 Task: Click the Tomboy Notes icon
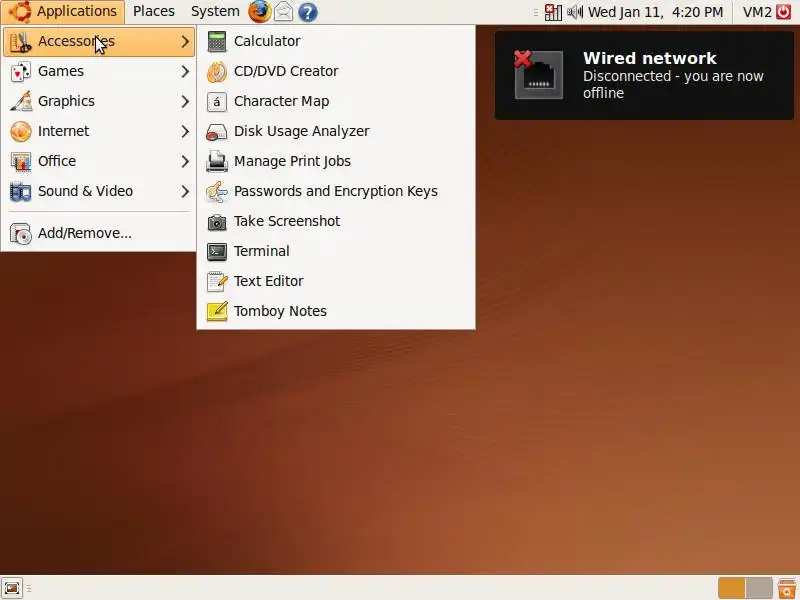coord(217,311)
